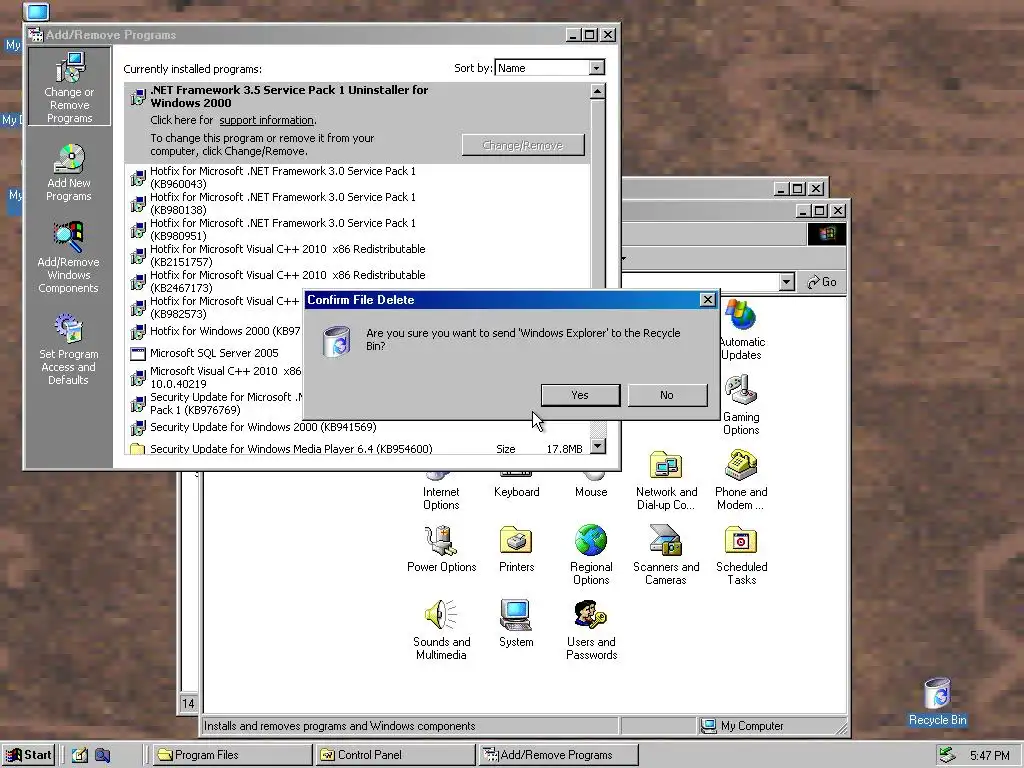The image size is (1024, 768).
Task: Click first Quick Launch icon next to Start
Action: point(80,755)
